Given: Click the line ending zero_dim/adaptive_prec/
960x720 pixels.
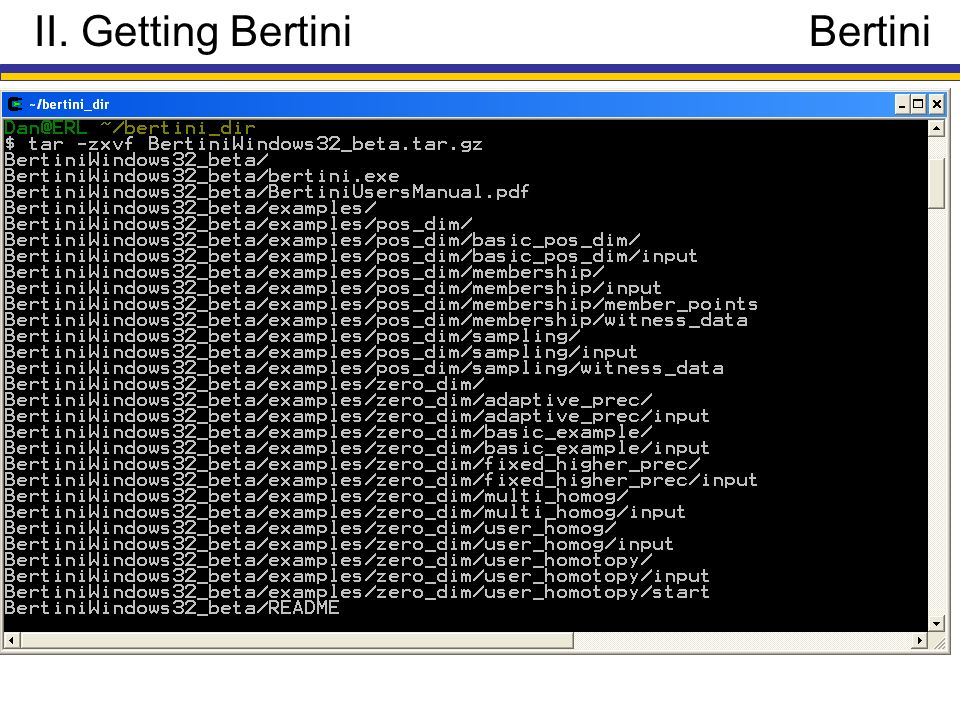Looking at the screenshot, I should 328,400.
